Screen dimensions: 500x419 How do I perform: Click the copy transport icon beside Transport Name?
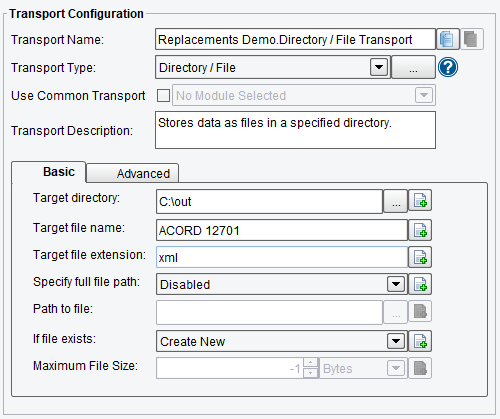pos(448,39)
